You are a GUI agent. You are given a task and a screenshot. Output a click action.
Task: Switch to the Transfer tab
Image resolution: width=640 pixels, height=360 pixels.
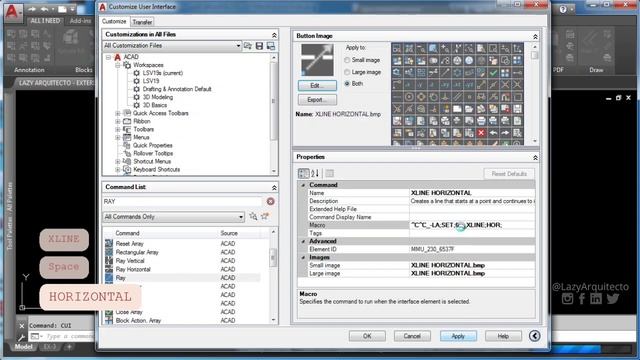click(142, 22)
